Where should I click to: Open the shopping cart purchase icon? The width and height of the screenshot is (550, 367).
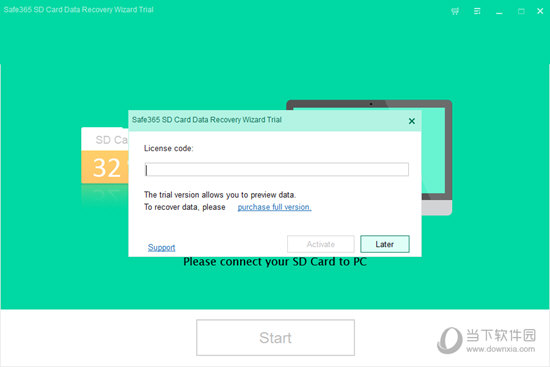(455, 11)
